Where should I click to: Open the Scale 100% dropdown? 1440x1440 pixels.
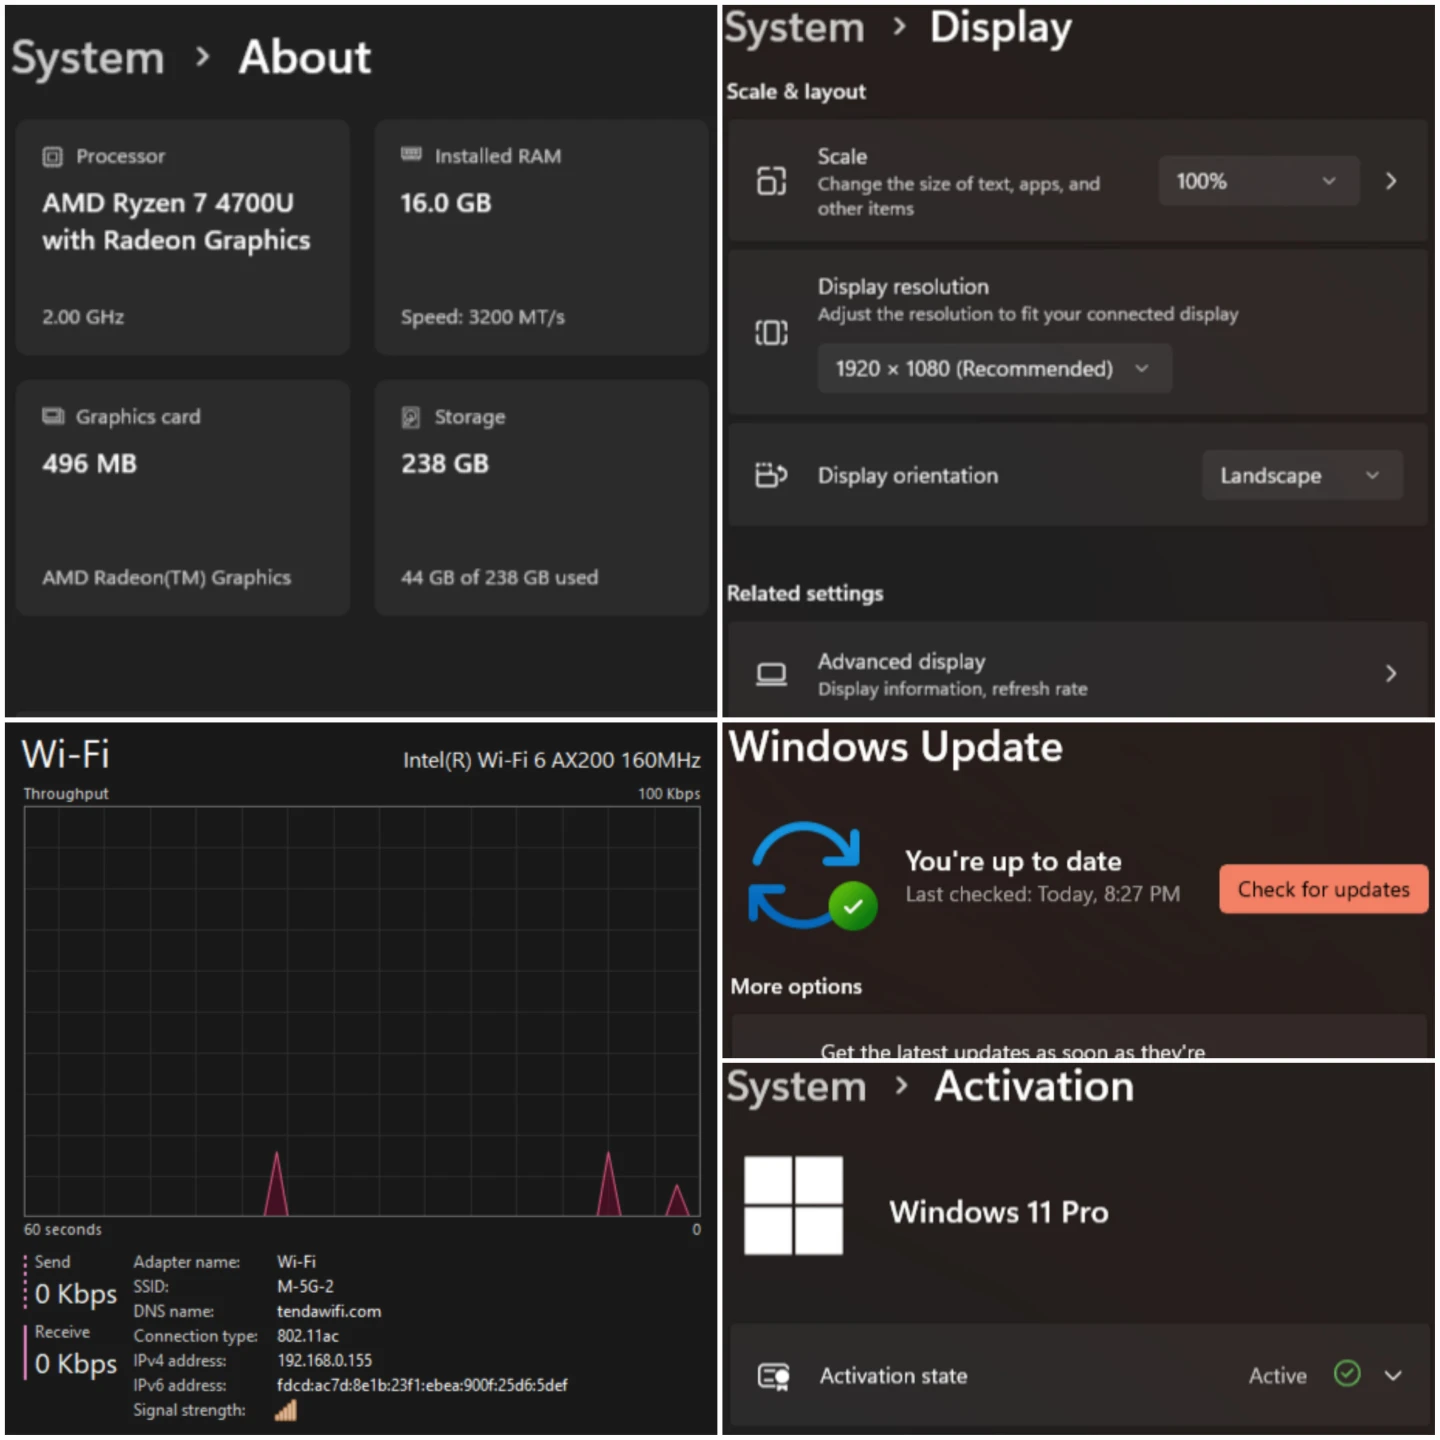coord(1258,181)
